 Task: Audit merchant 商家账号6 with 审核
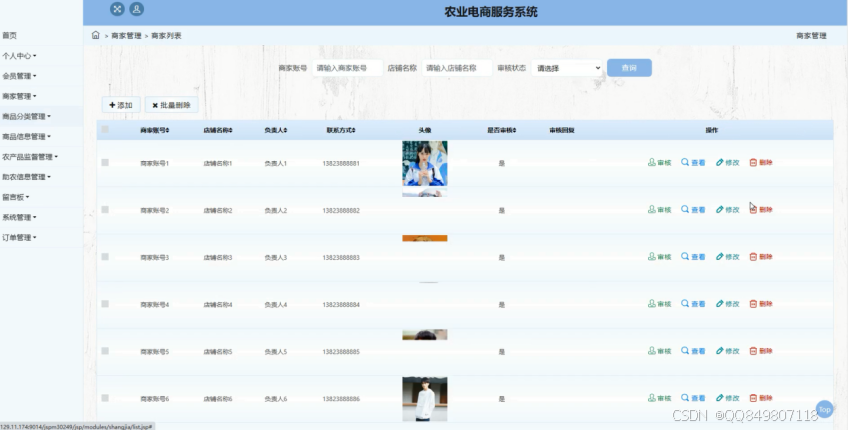pos(660,398)
